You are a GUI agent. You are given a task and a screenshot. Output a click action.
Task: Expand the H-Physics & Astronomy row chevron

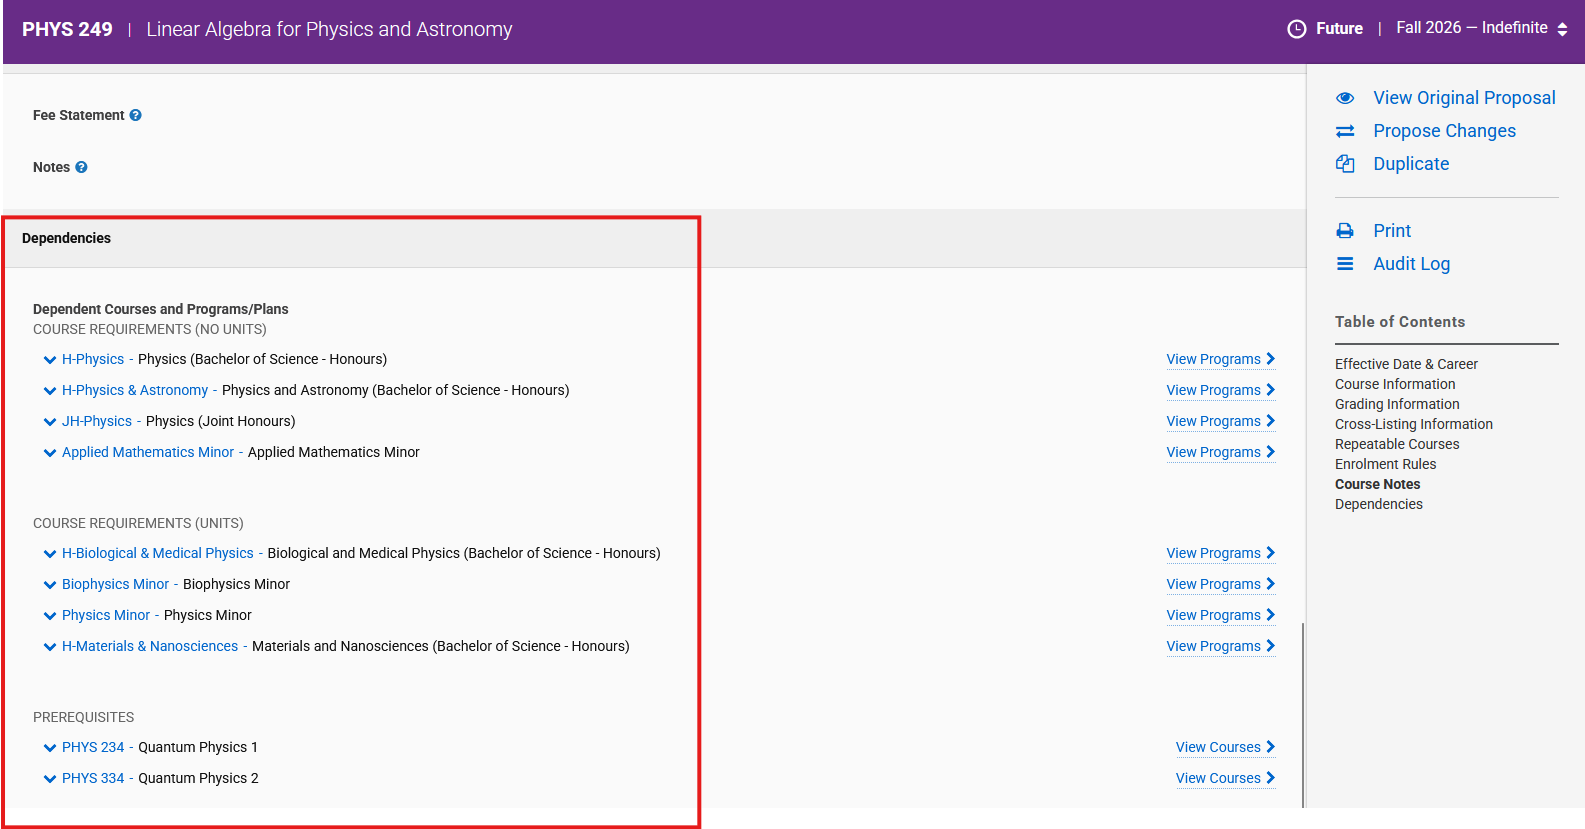coord(50,391)
